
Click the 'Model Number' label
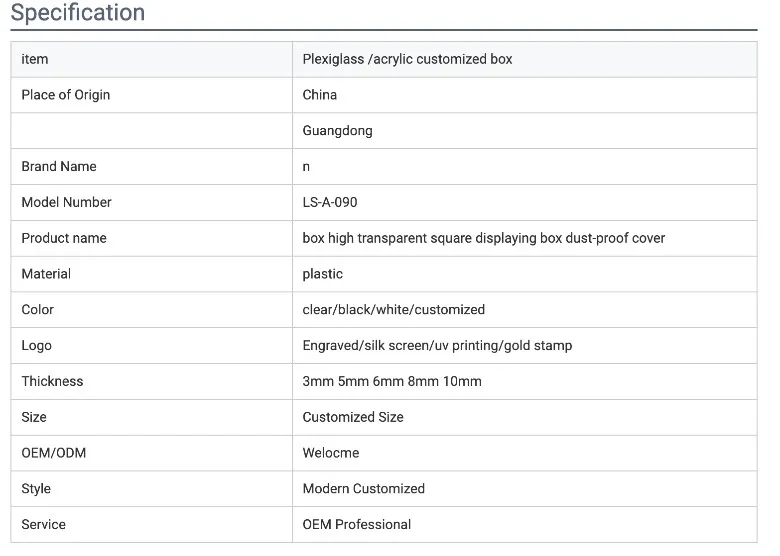[66, 202]
